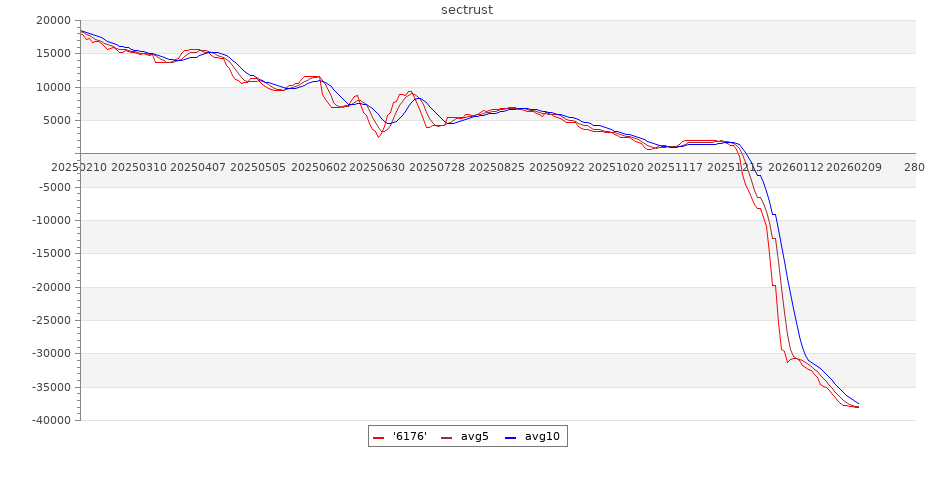Click the blue avg10 legend color marker
The height and width of the screenshot is (500, 935).
pos(510,437)
